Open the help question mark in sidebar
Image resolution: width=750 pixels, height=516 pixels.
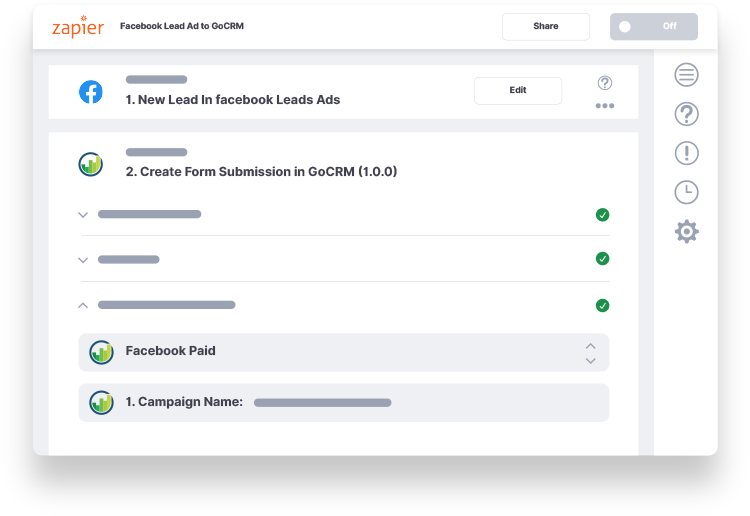click(x=686, y=114)
